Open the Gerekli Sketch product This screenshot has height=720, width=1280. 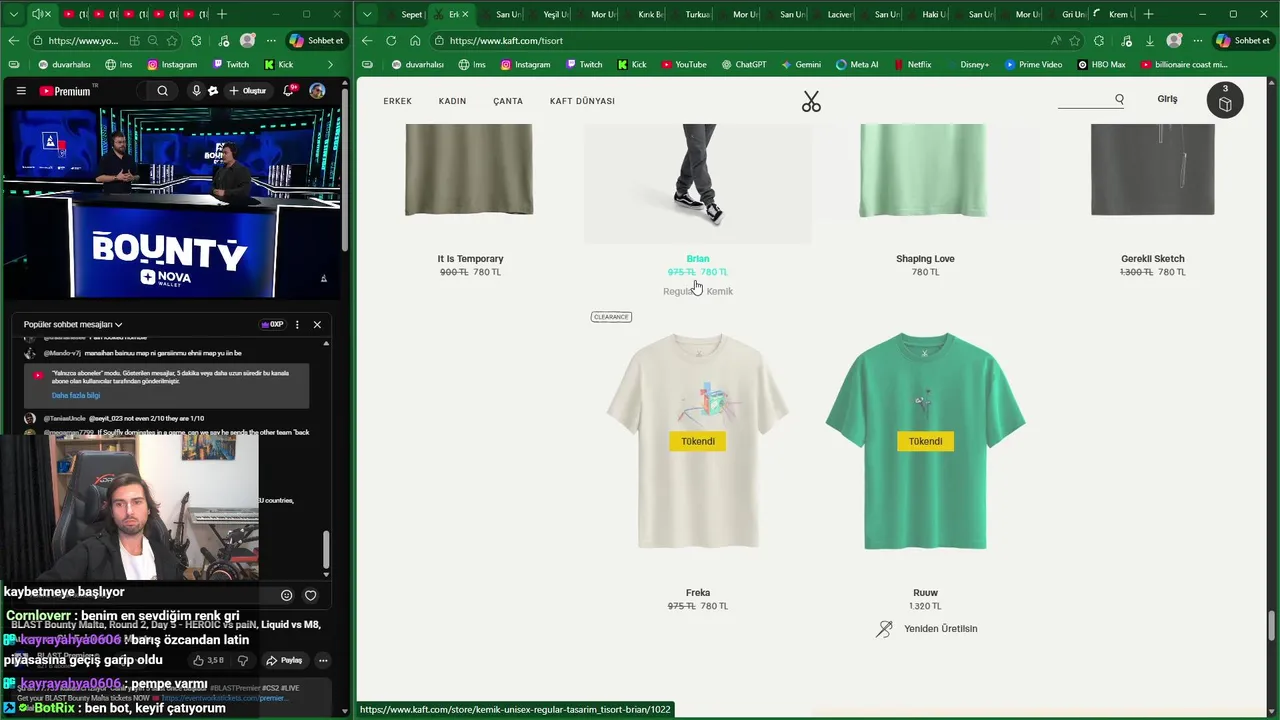pos(1152,259)
